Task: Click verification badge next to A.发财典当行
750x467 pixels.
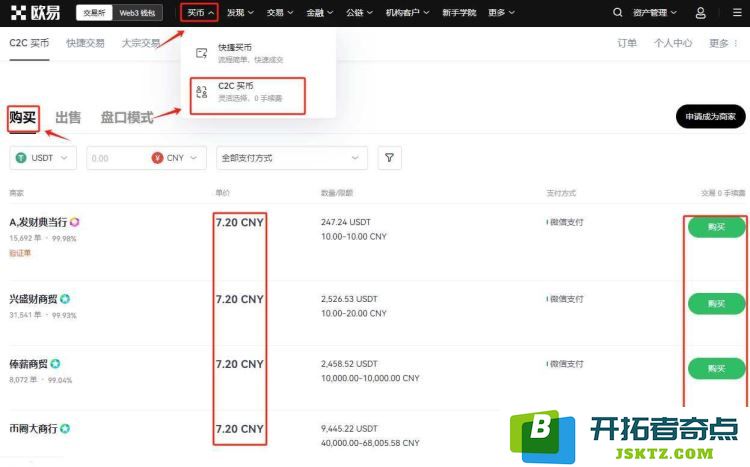Action: tap(74, 222)
